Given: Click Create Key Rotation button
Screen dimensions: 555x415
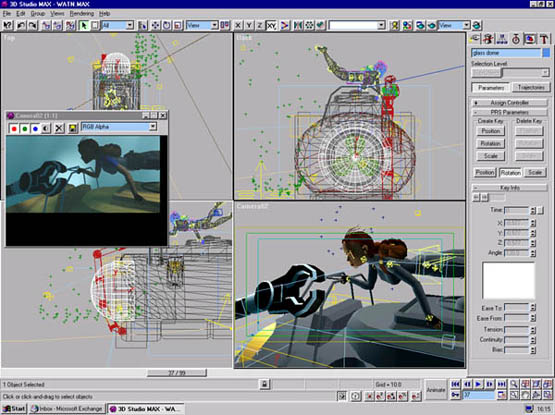Looking at the screenshot, I should (491, 143).
